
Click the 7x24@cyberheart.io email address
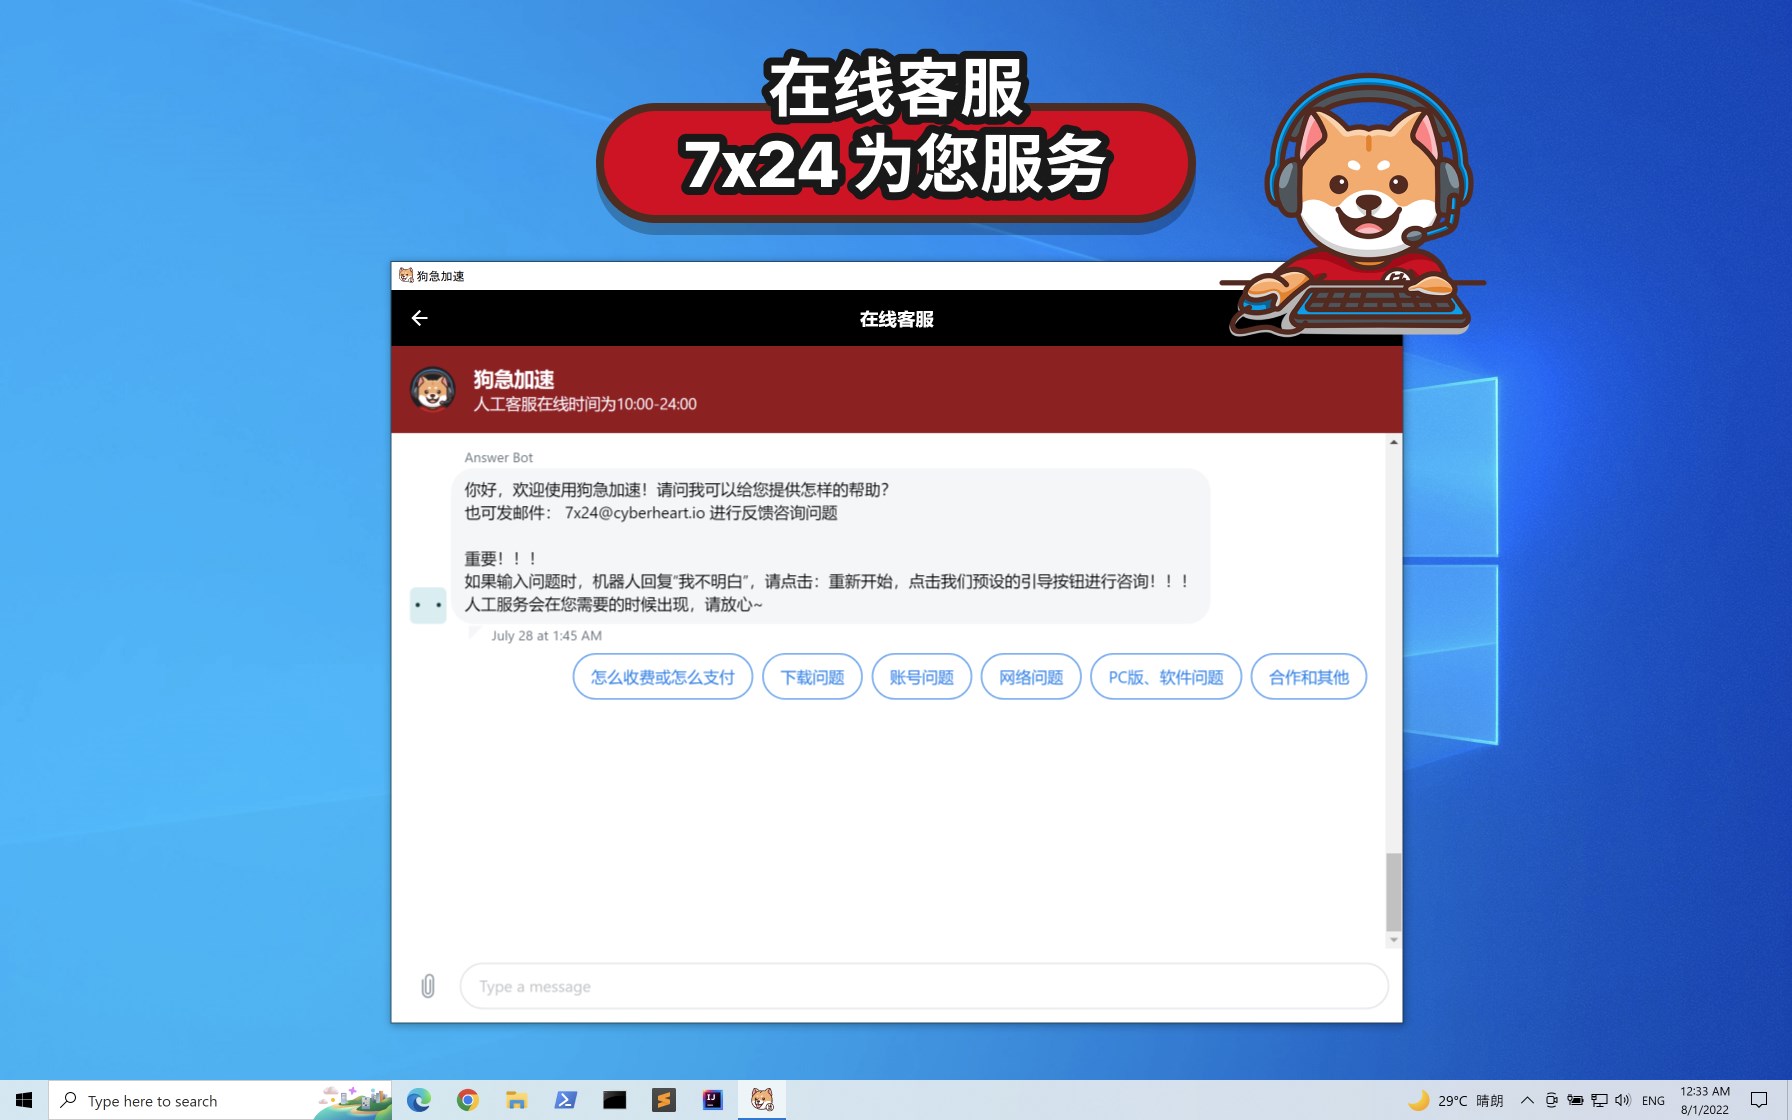635,513
